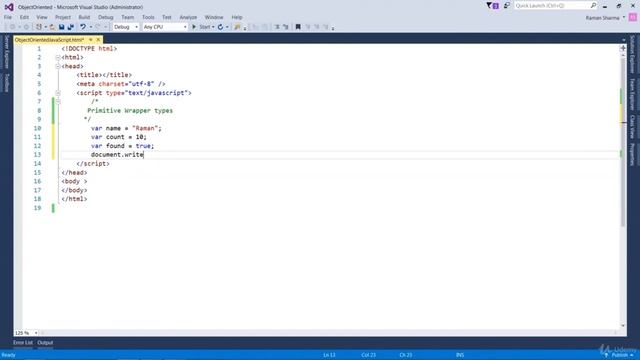Open the Build menu

coord(84,17)
